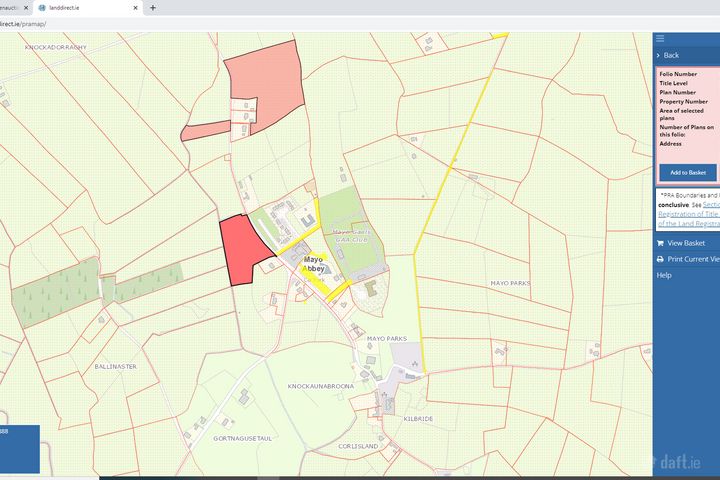The width and height of the screenshot is (720, 480).
Task: Click the Back chevron arrow
Action: (x=659, y=55)
